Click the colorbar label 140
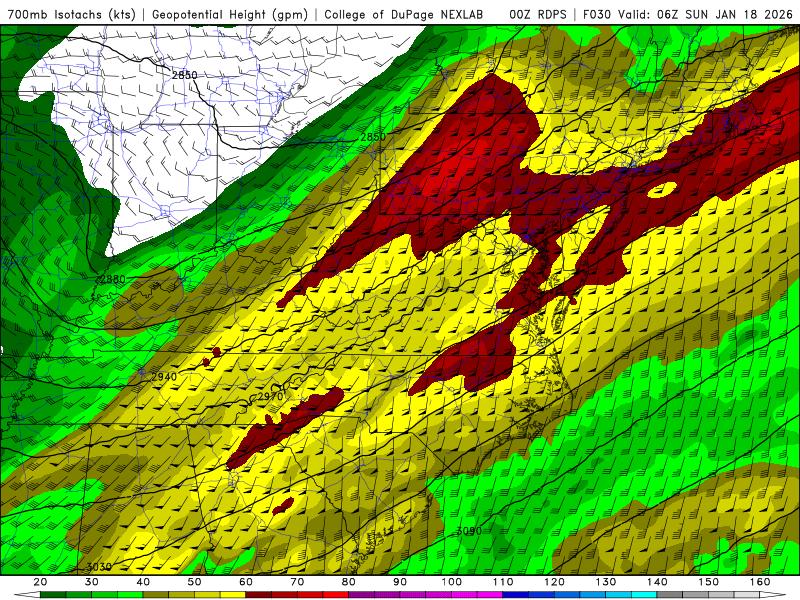 pos(657,582)
